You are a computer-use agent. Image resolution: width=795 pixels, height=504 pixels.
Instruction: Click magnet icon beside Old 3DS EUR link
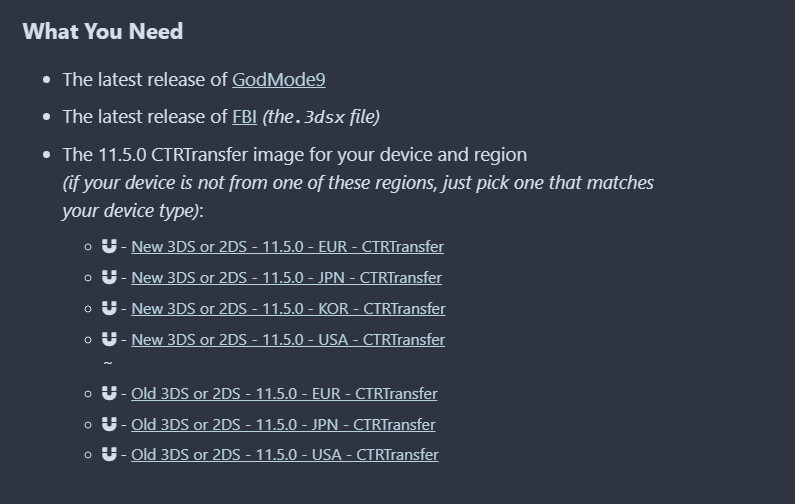(x=109, y=393)
